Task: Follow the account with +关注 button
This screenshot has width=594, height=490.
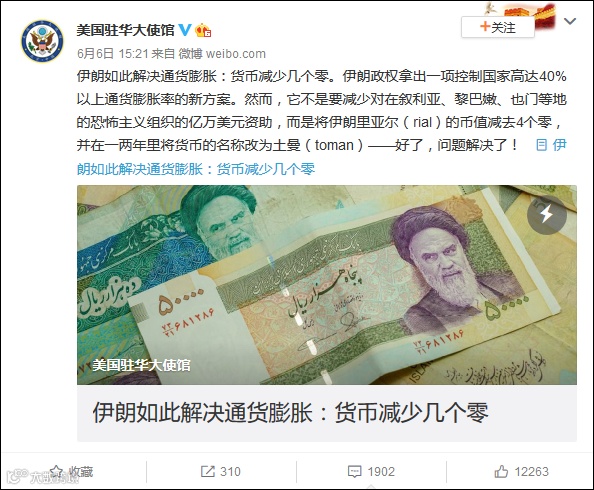Action: 498,27
